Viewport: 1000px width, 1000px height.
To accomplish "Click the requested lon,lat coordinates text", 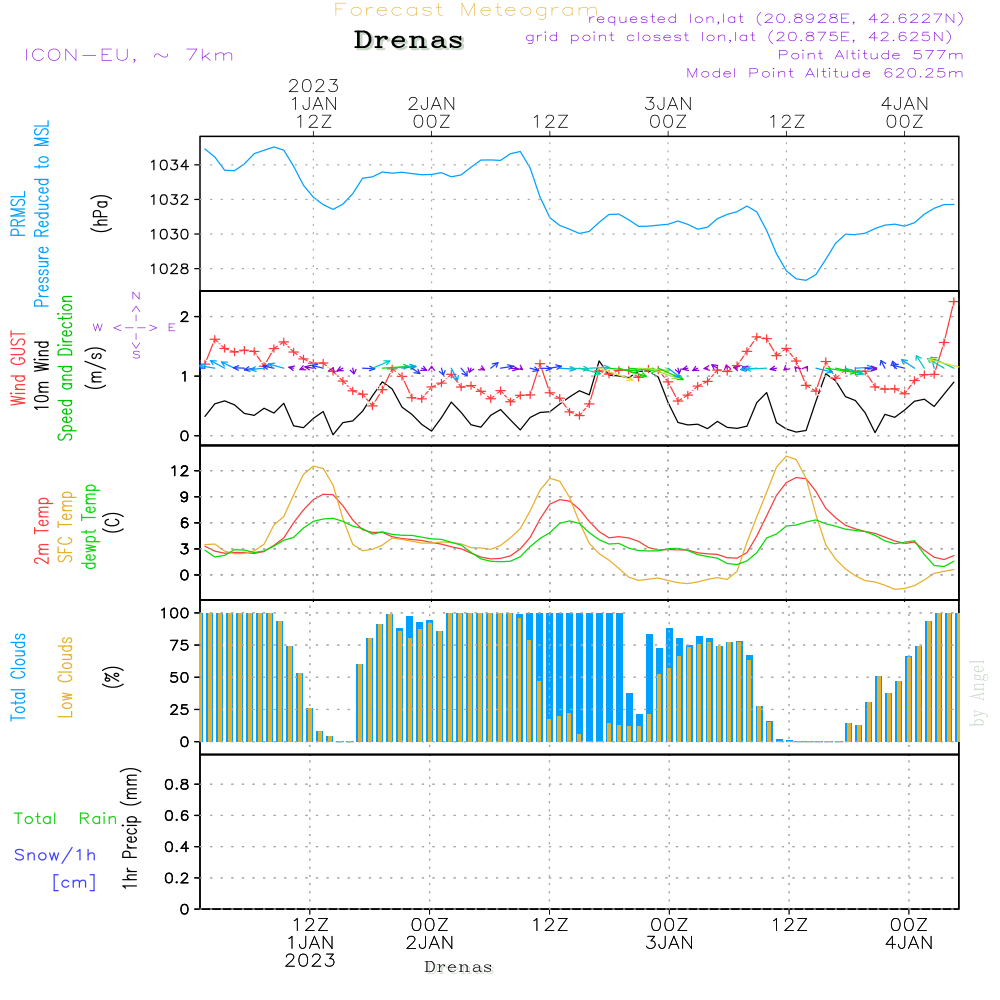I will coord(776,19).
